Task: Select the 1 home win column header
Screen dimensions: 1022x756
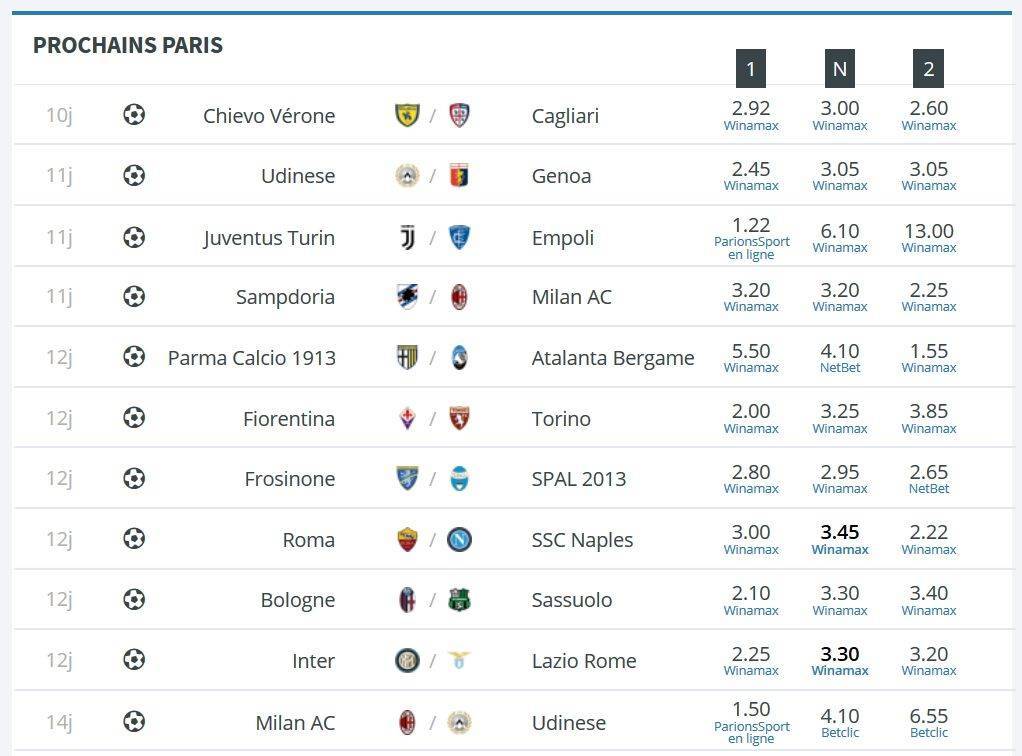Action: click(751, 68)
